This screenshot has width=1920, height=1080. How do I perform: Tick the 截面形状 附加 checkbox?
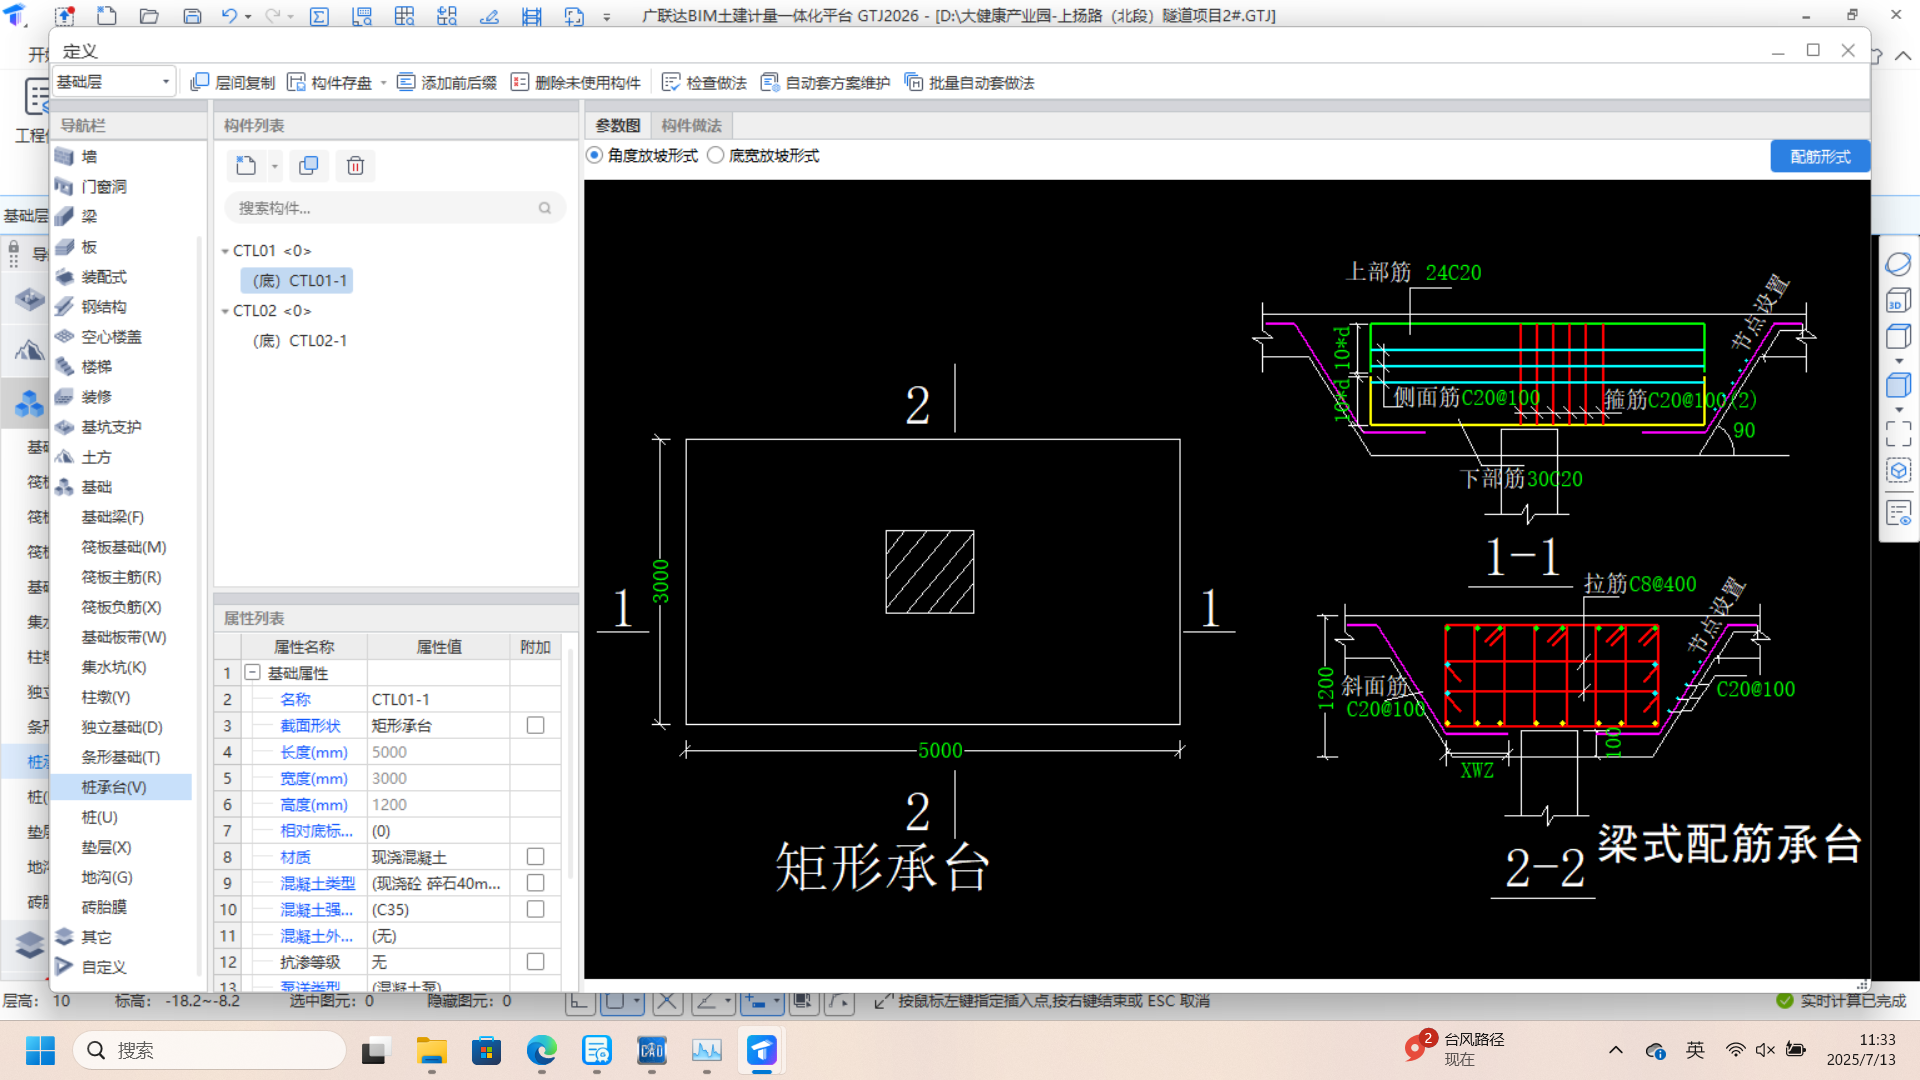click(x=535, y=725)
